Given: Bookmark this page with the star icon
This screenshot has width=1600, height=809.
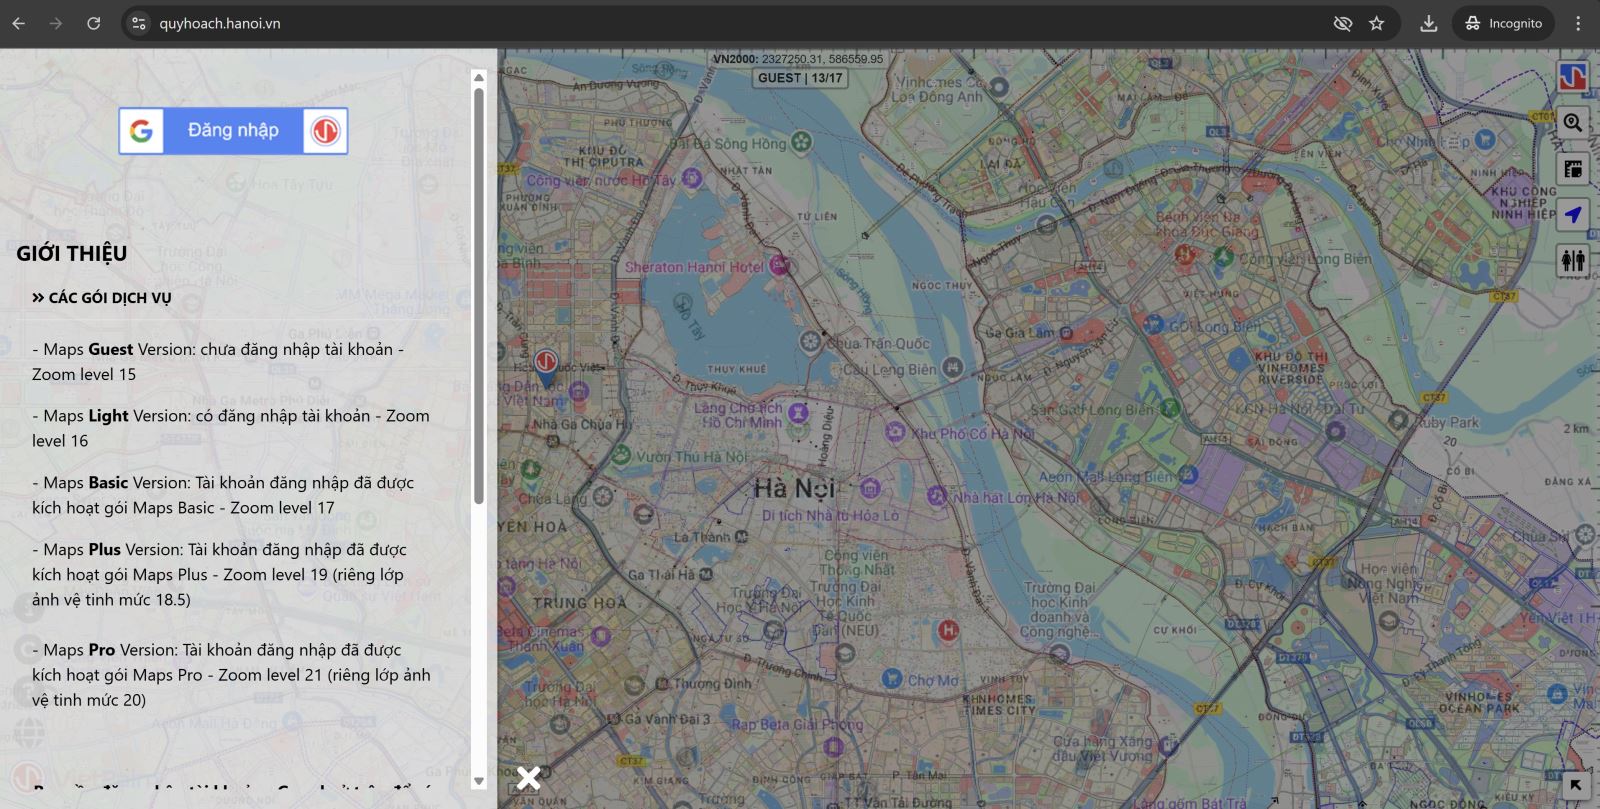Looking at the screenshot, I should pyautogui.click(x=1377, y=23).
